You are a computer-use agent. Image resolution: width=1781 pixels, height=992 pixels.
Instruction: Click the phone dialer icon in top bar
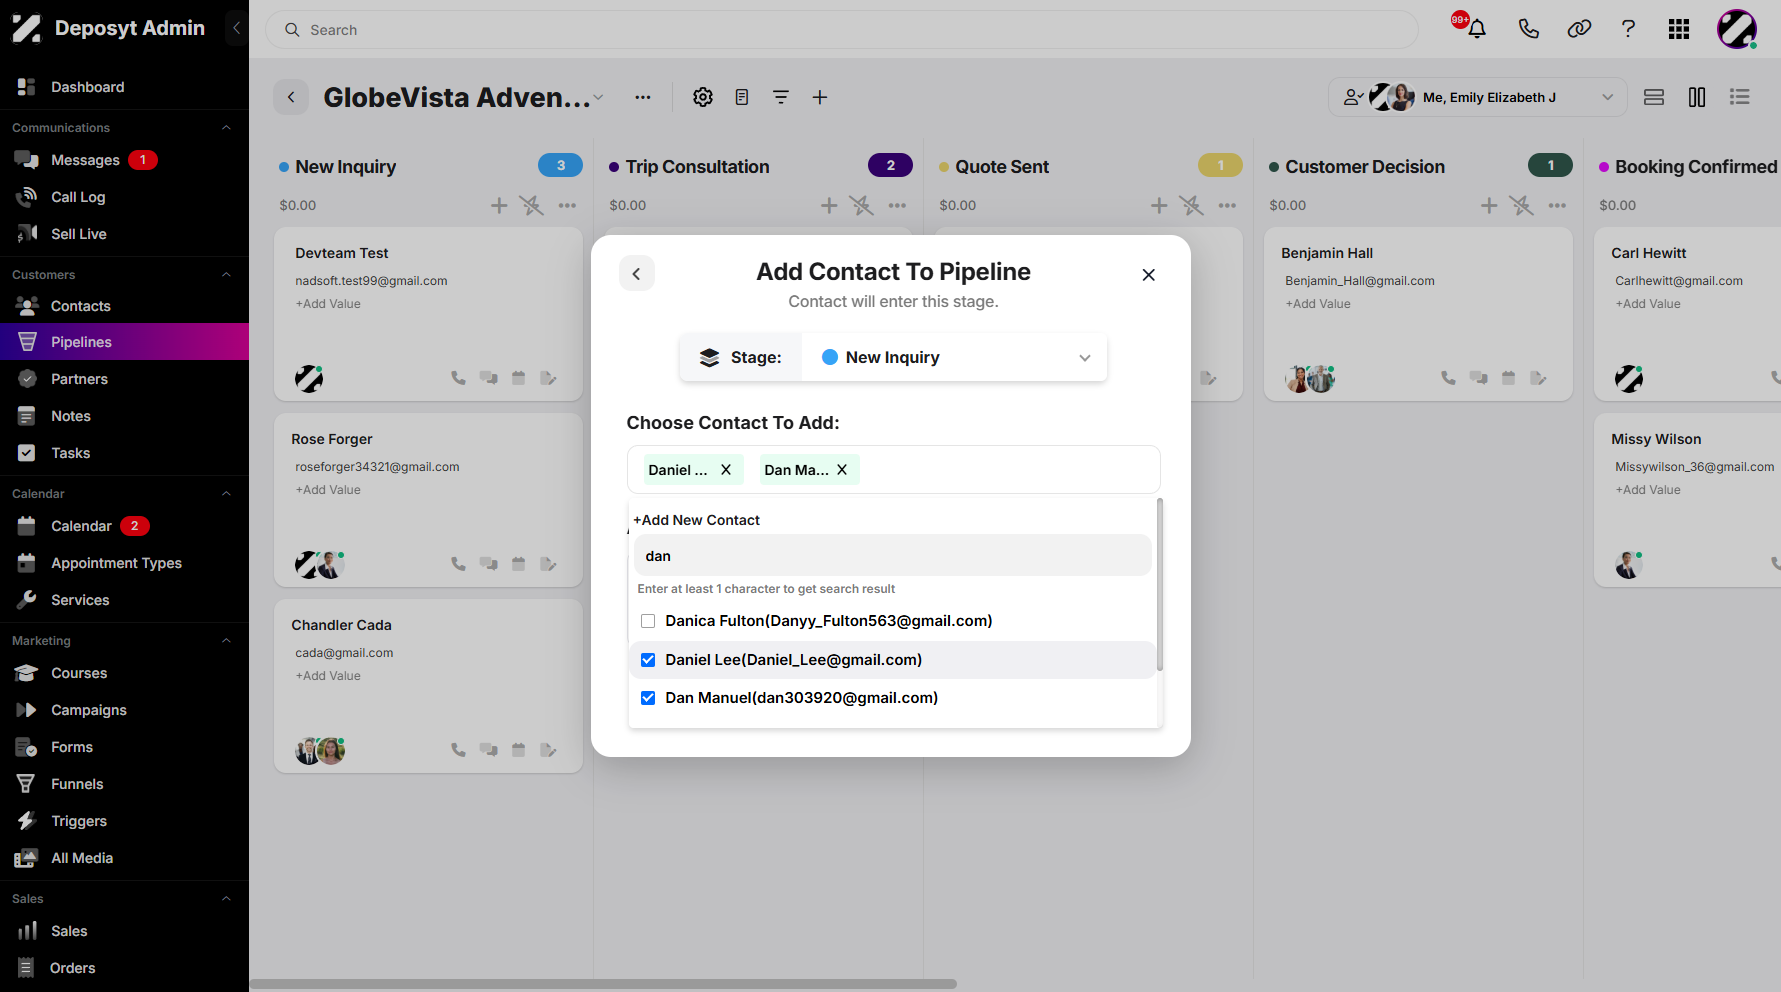(1528, 29)
